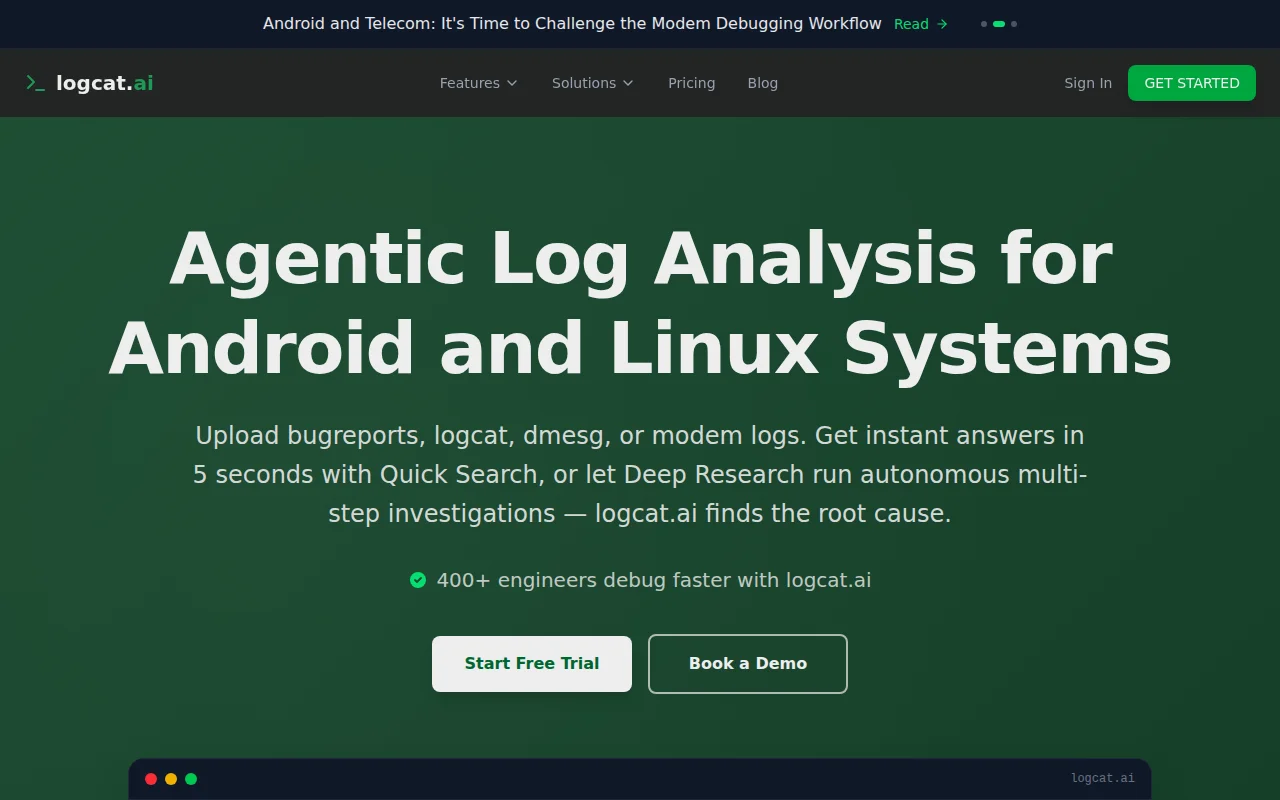Screen dimensions: 1280x800
Task: Click the red dot in the preview window
Action: click(151, 779)
